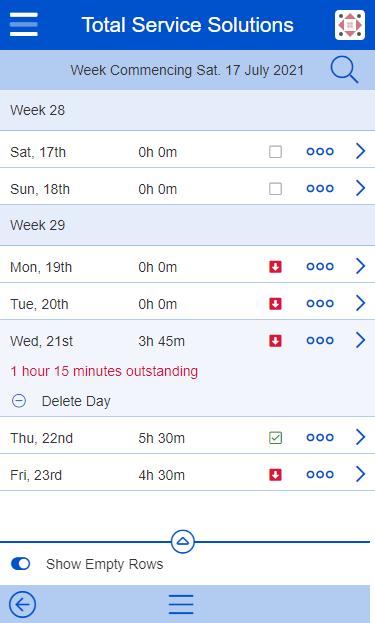Click the red down-arrow icon for Mon, 19th

(275, 267)
